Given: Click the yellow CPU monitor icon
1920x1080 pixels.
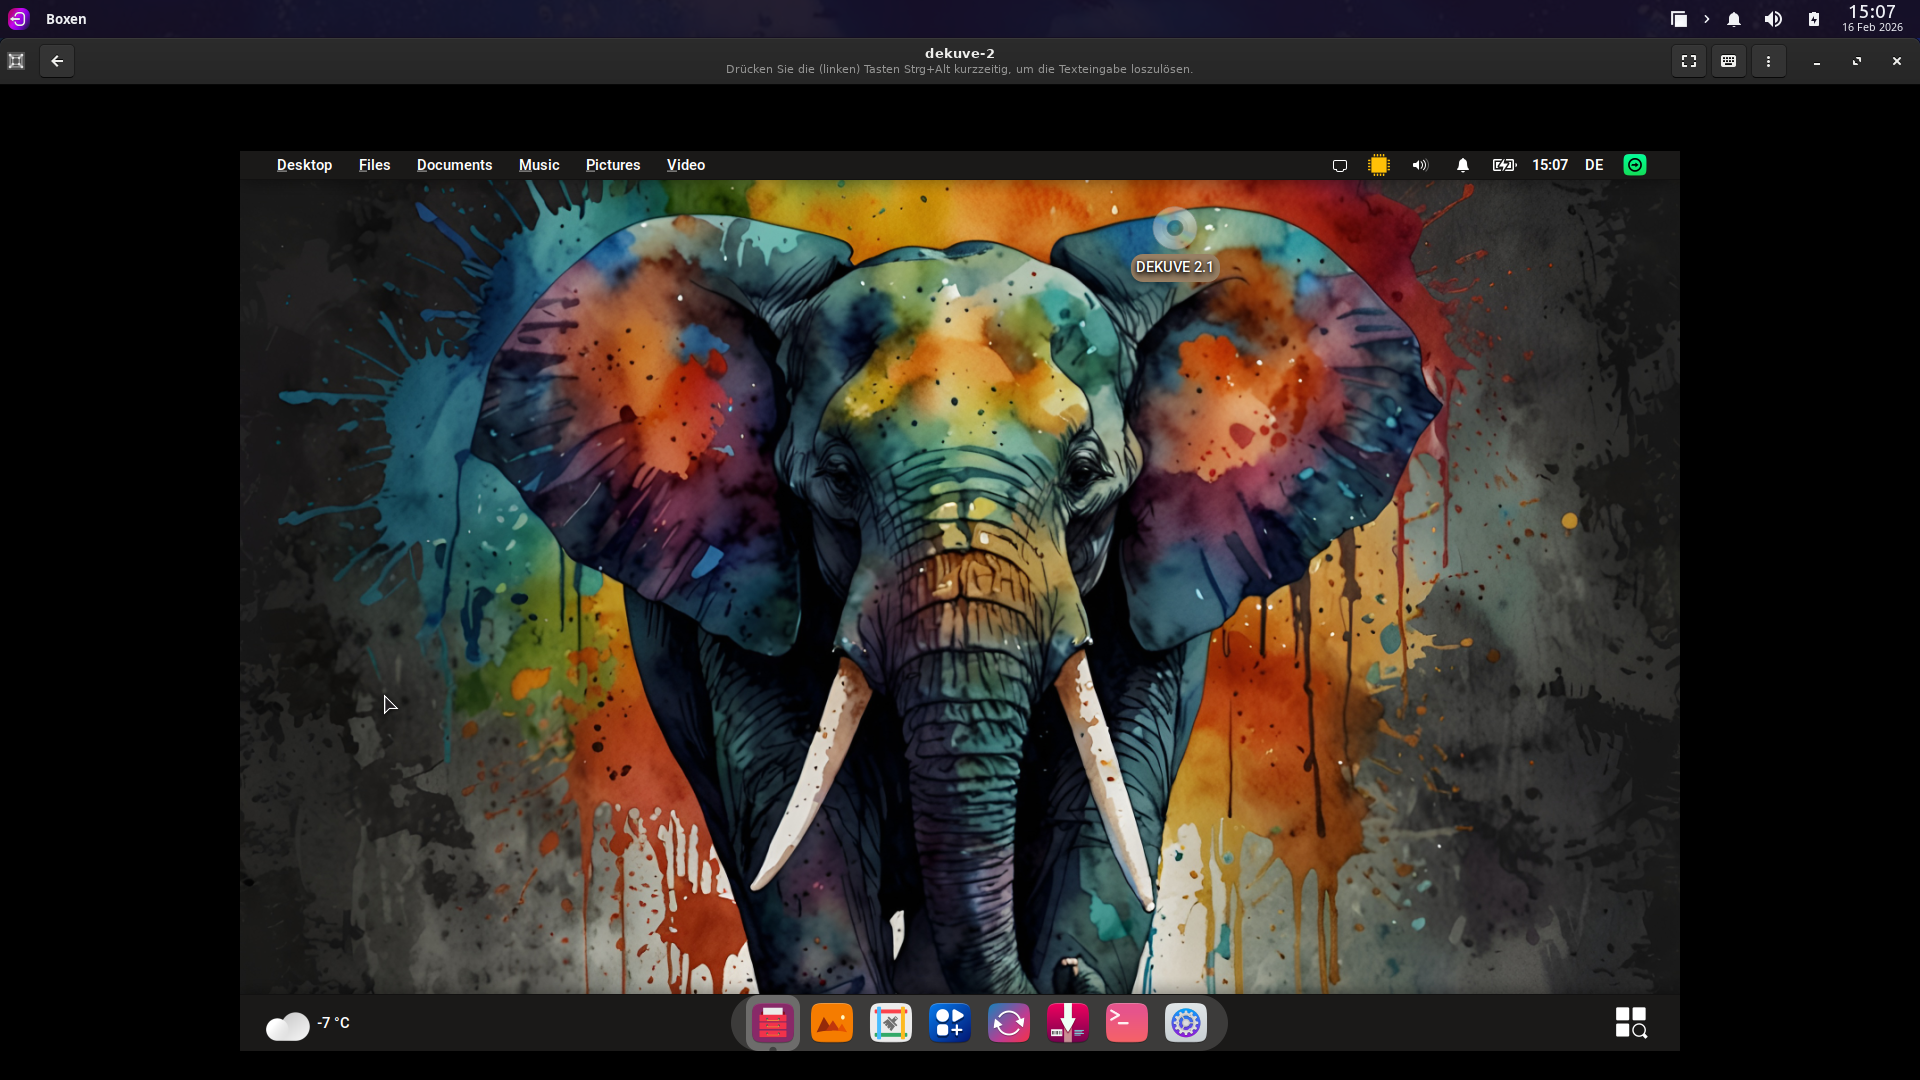Looking at the screenshot, I should click(1379, 165).
